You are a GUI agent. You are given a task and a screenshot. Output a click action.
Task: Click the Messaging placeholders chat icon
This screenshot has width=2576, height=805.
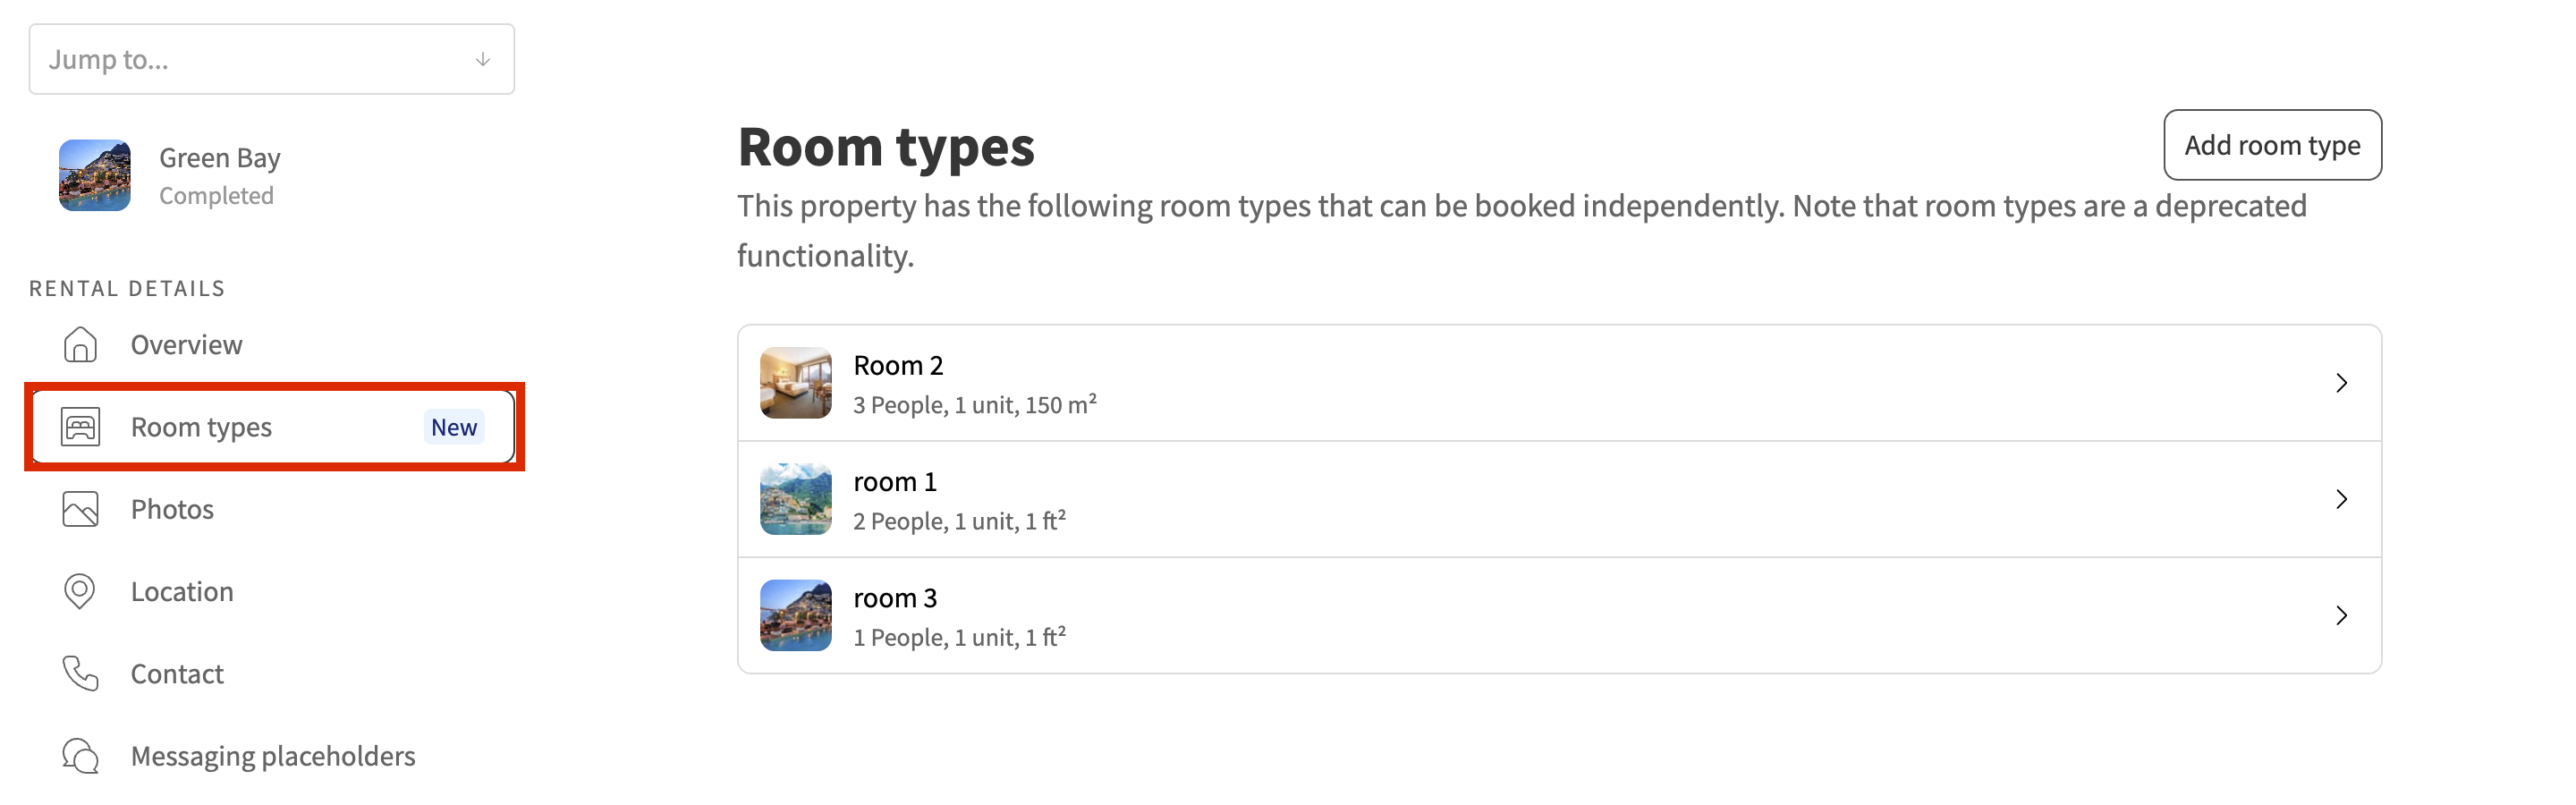[x=80, y=756]
